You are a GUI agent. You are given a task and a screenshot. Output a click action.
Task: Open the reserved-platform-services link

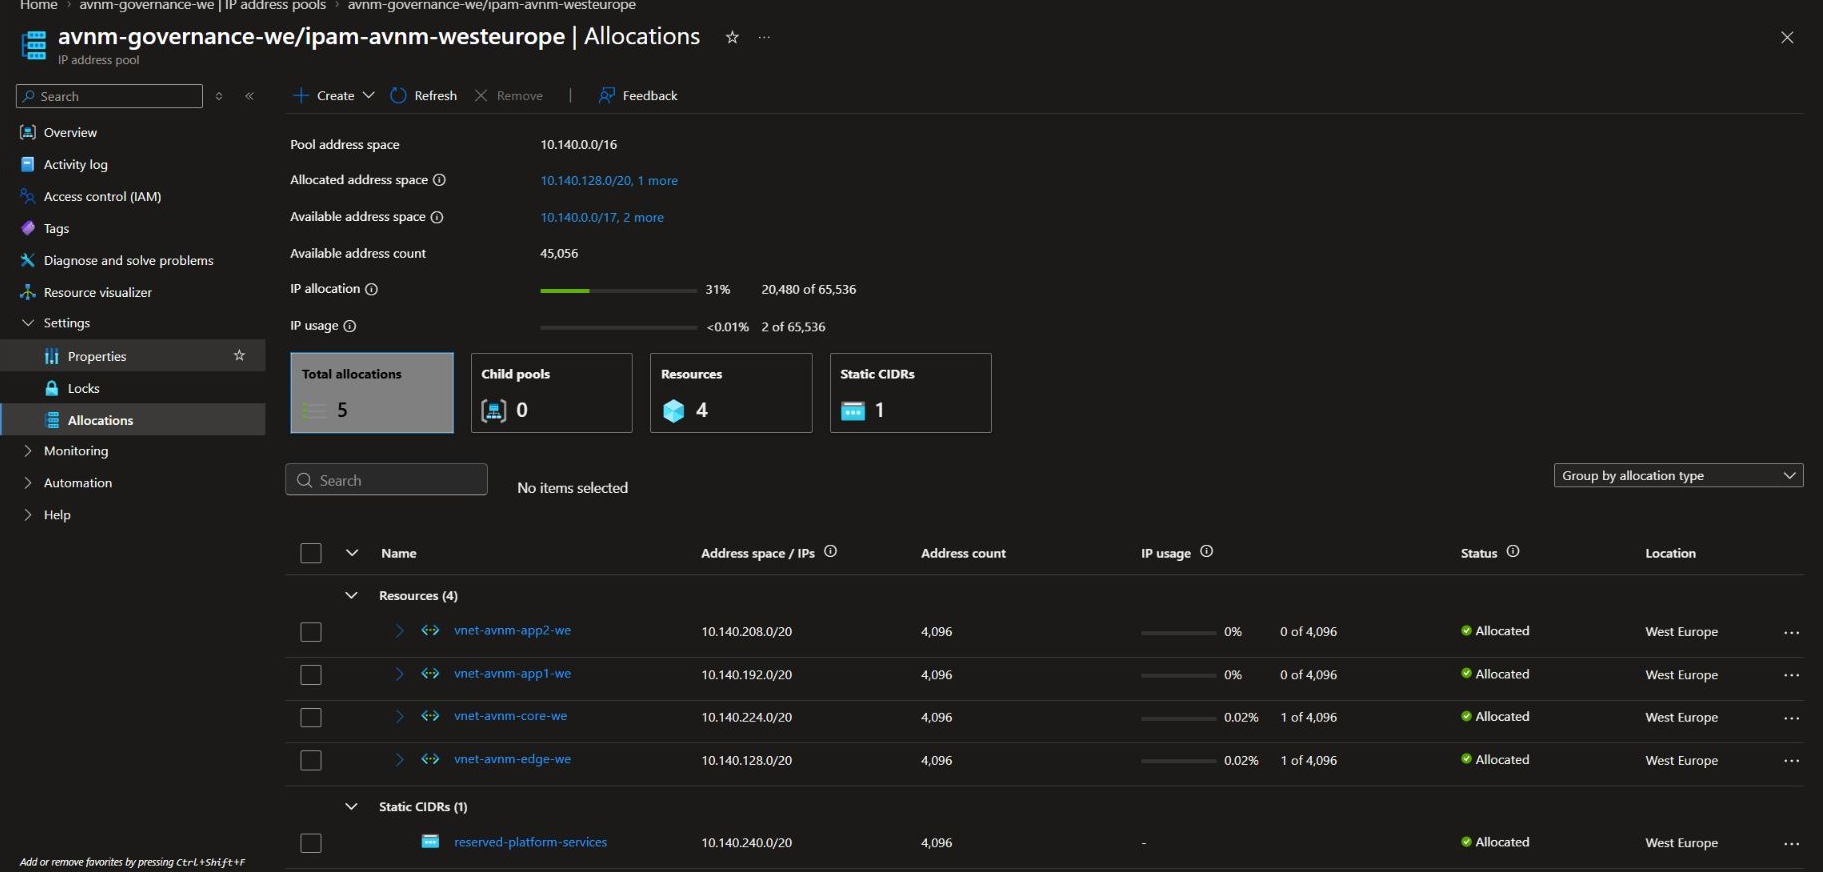[530, 843]
